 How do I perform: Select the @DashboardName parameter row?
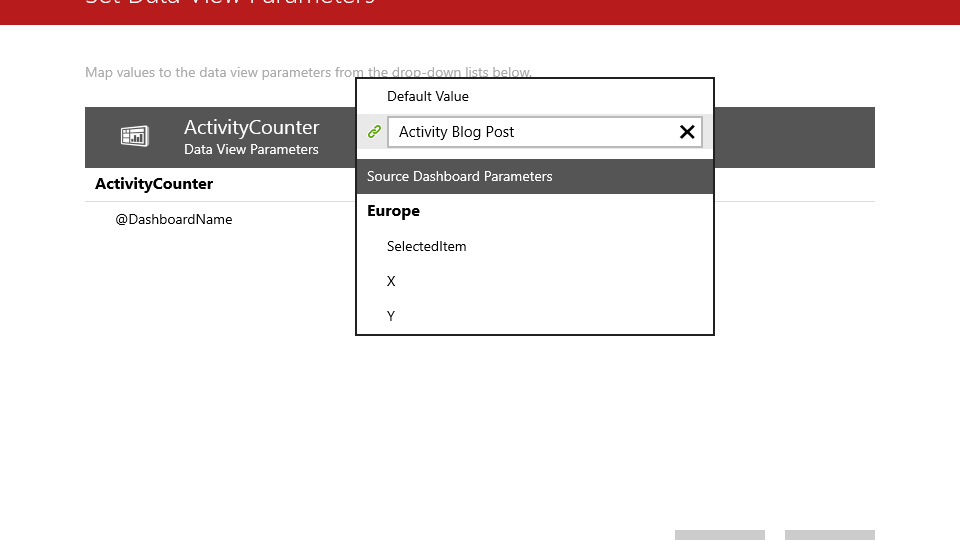(174, 219)
